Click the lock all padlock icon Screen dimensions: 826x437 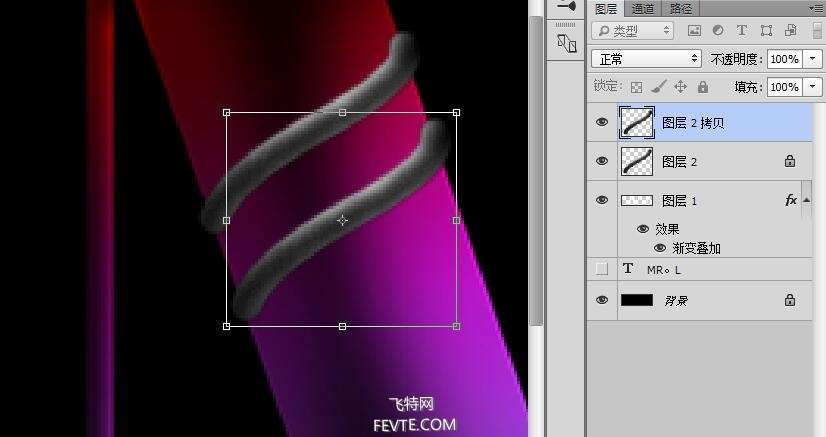[701, 87]
